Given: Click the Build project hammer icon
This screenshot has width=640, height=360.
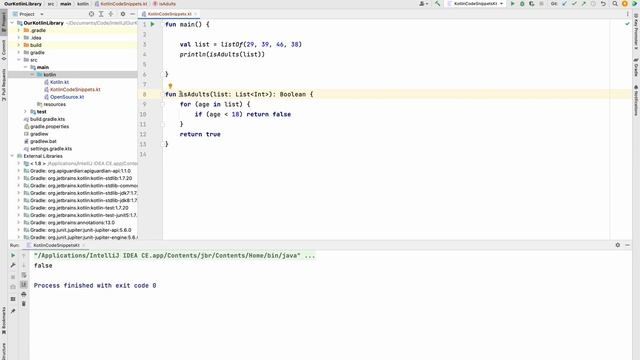Looking at the screenshot, I should point(438,4).
